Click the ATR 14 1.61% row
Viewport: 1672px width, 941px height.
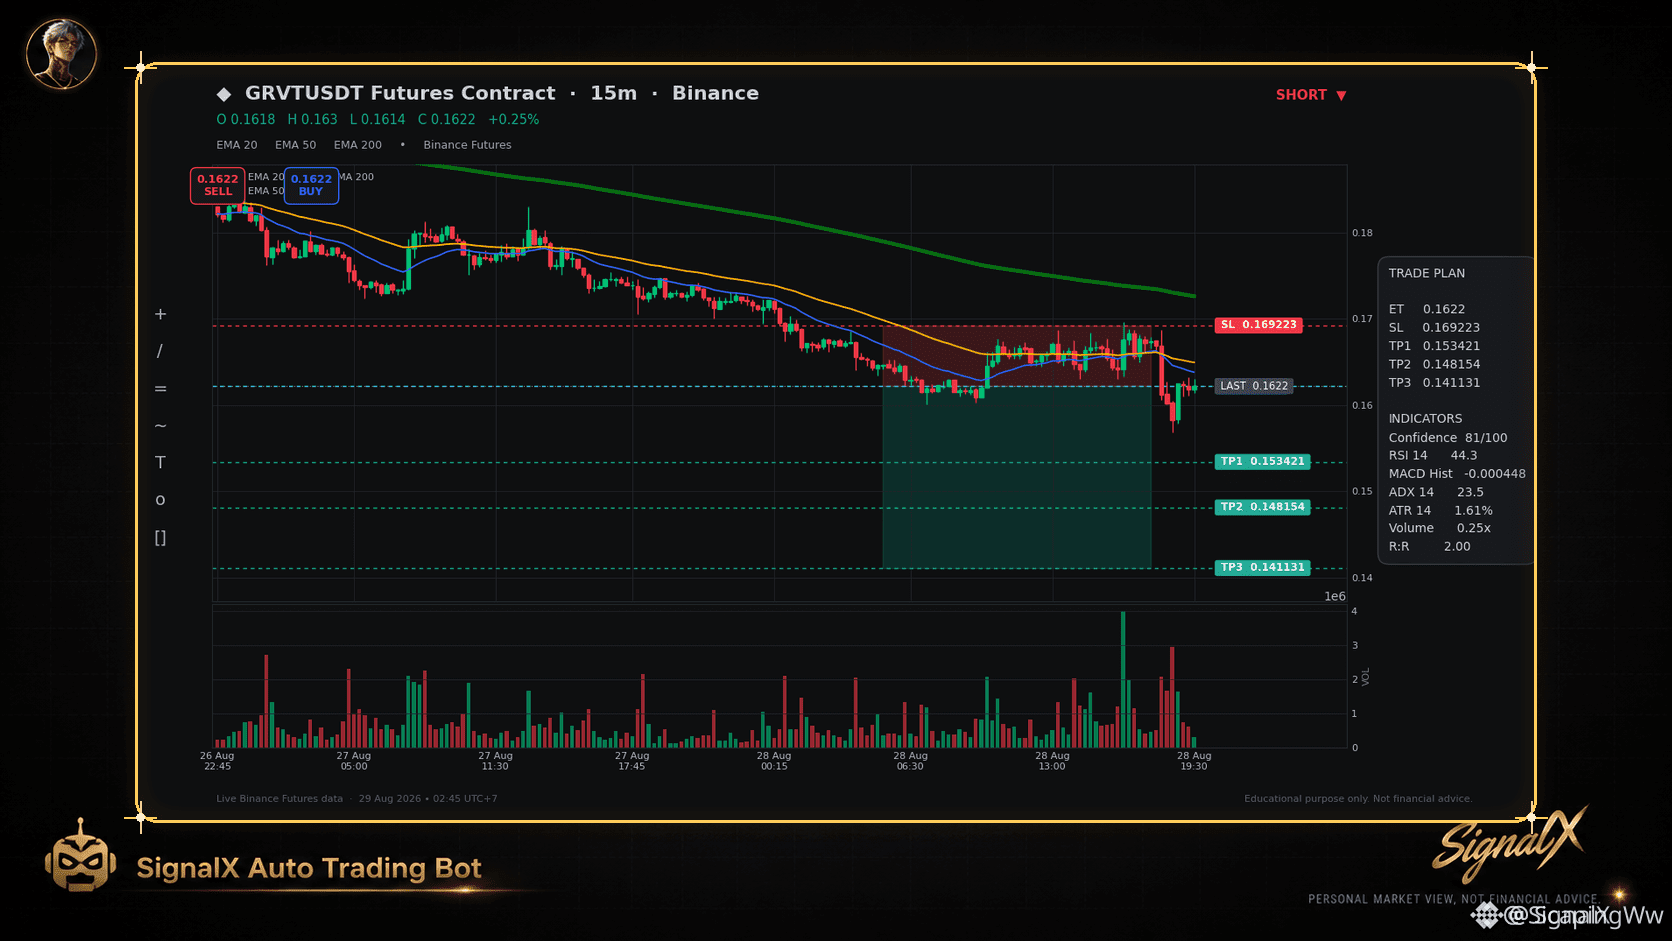click(1441, 511)
